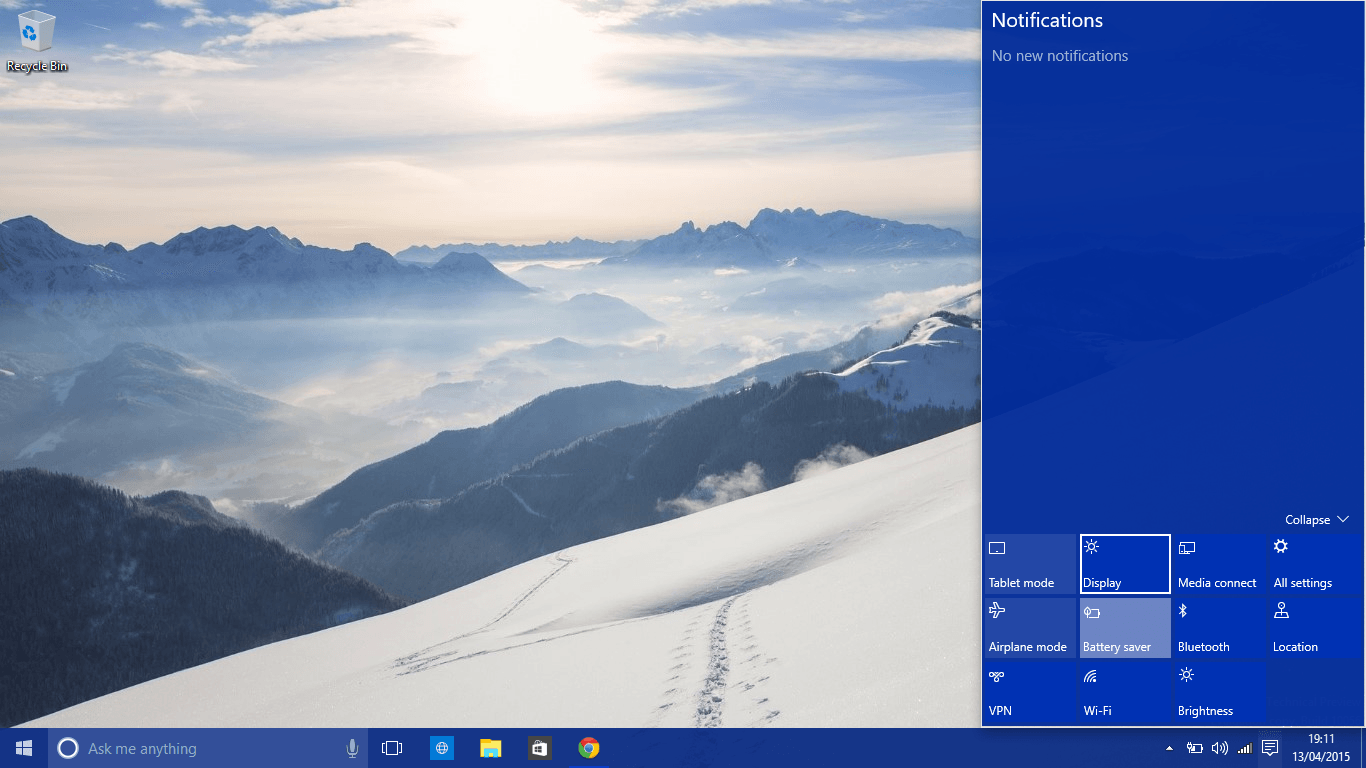The width and height of the screenshot is (1366, 768).
Task: Open the Display quick action tile
Action: pyautogui.click(x=1125, y=564)
